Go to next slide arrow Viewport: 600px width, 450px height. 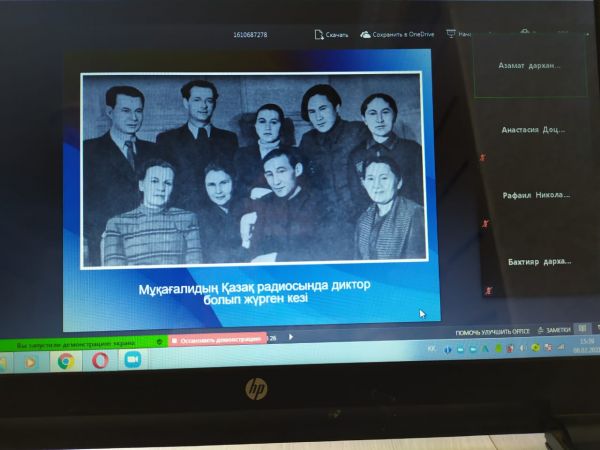tap(291, 337)
